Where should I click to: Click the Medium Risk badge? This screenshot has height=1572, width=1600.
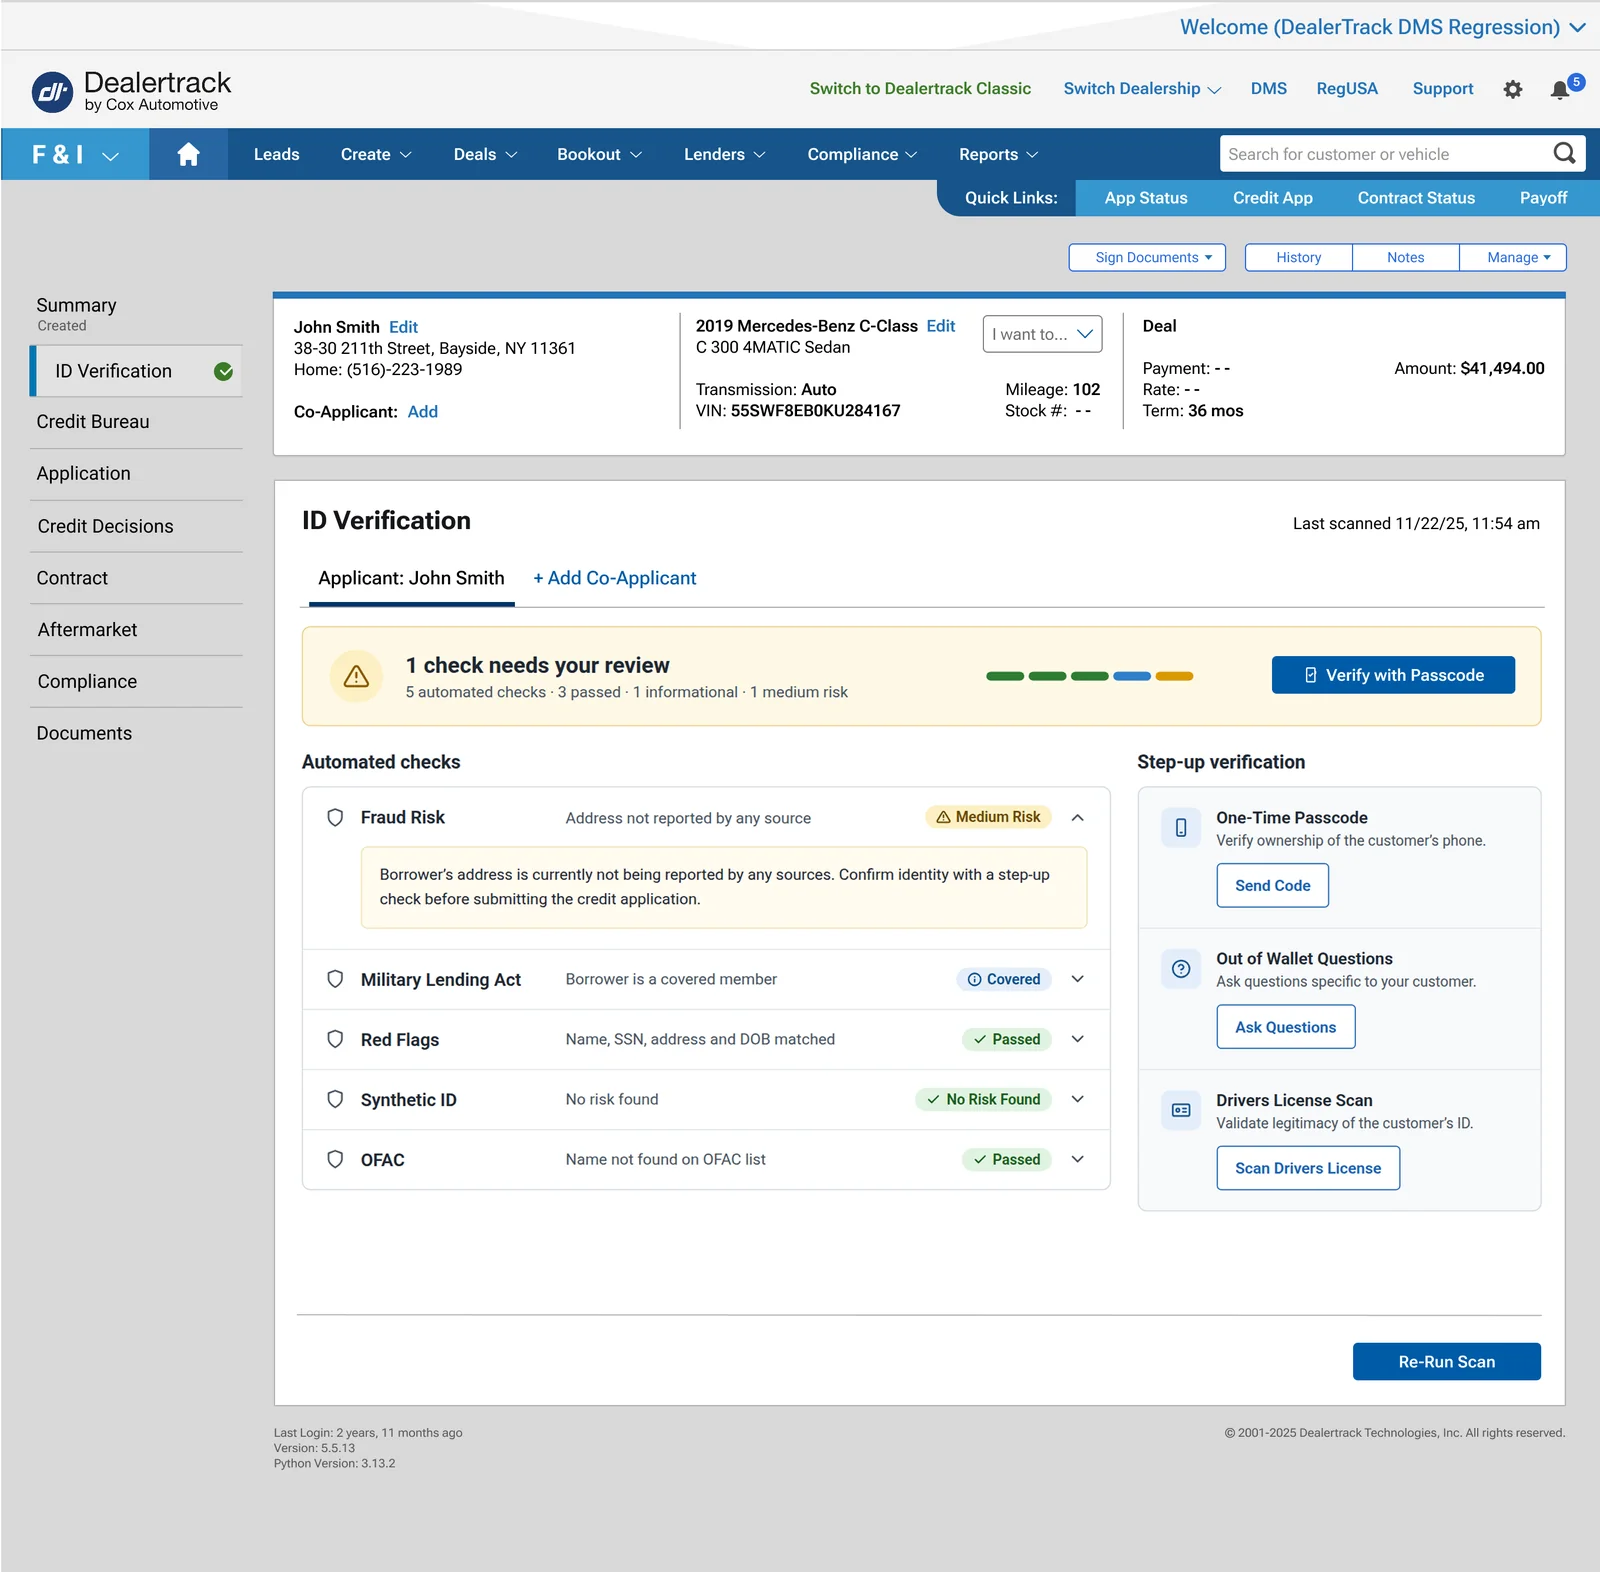[x=988, y=817]
